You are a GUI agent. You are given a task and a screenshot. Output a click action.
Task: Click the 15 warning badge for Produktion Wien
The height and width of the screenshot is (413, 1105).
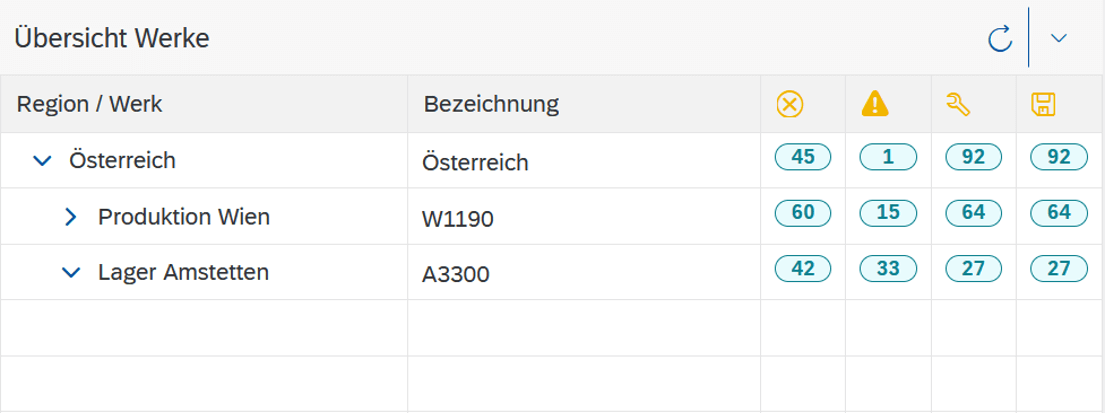pyautogui.click(x=888, y=212)
